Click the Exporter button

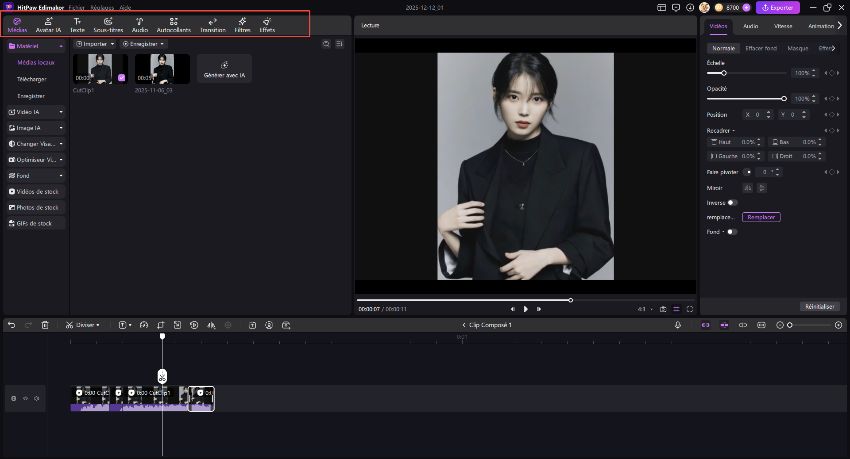pyautogui.click(x=777, y=7)
